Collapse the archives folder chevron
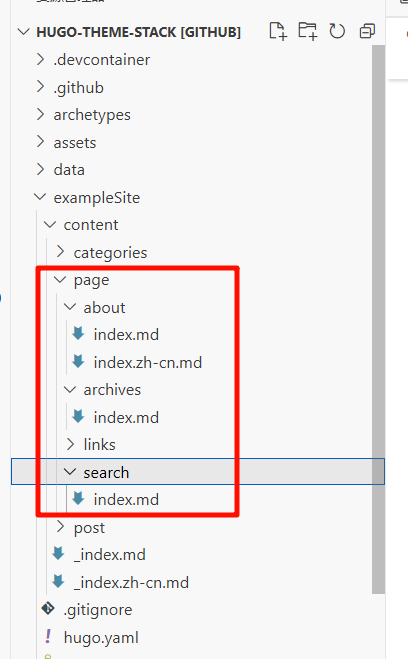Image resolution: width=408 pixels, height=659 pixels. click(x=70, y=389)
